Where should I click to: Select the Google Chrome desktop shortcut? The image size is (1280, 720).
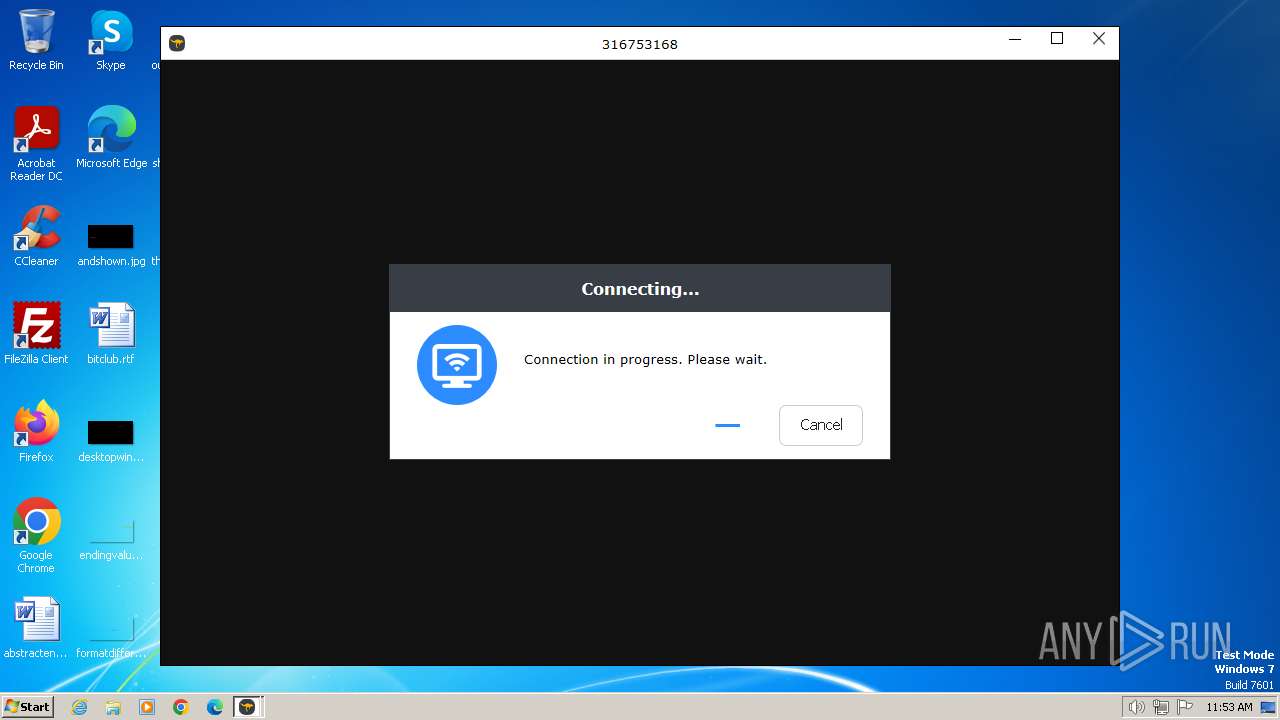click(x=36, y=535)
